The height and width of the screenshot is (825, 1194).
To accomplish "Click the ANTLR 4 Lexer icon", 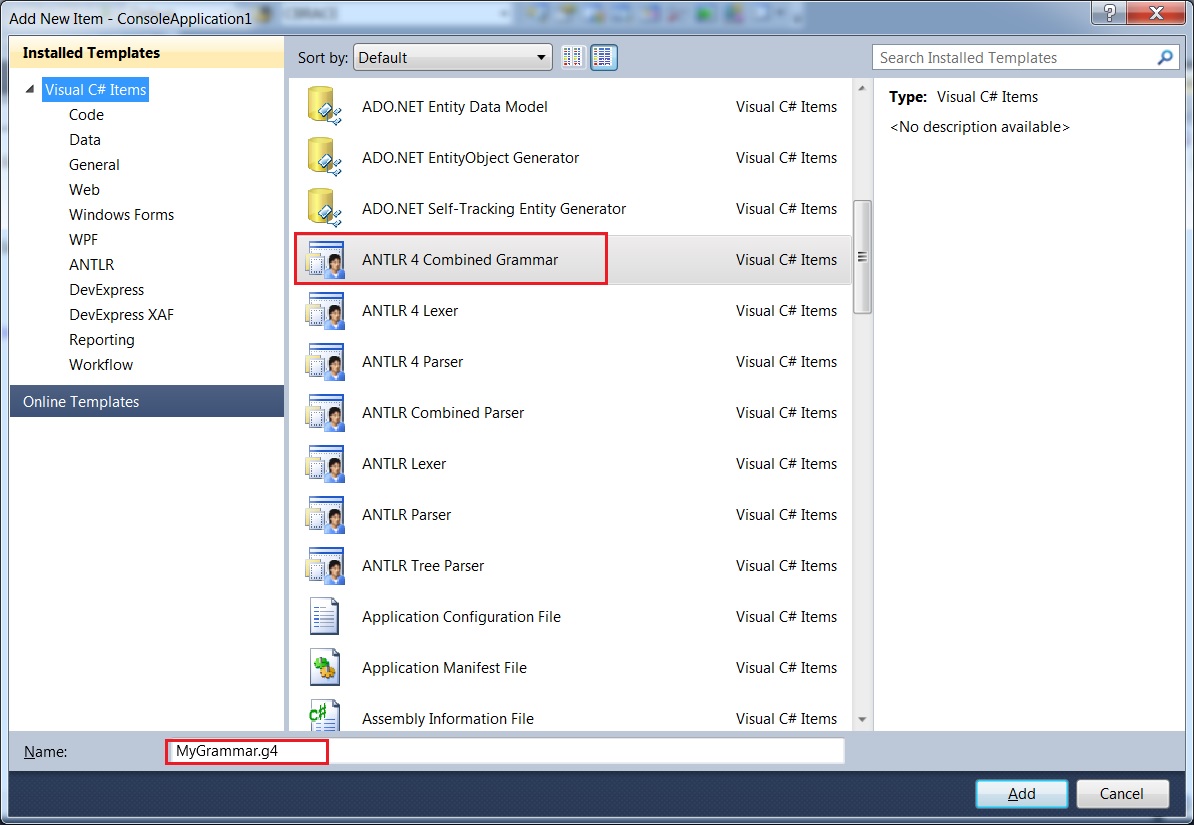I will click(x=324, y=311).
